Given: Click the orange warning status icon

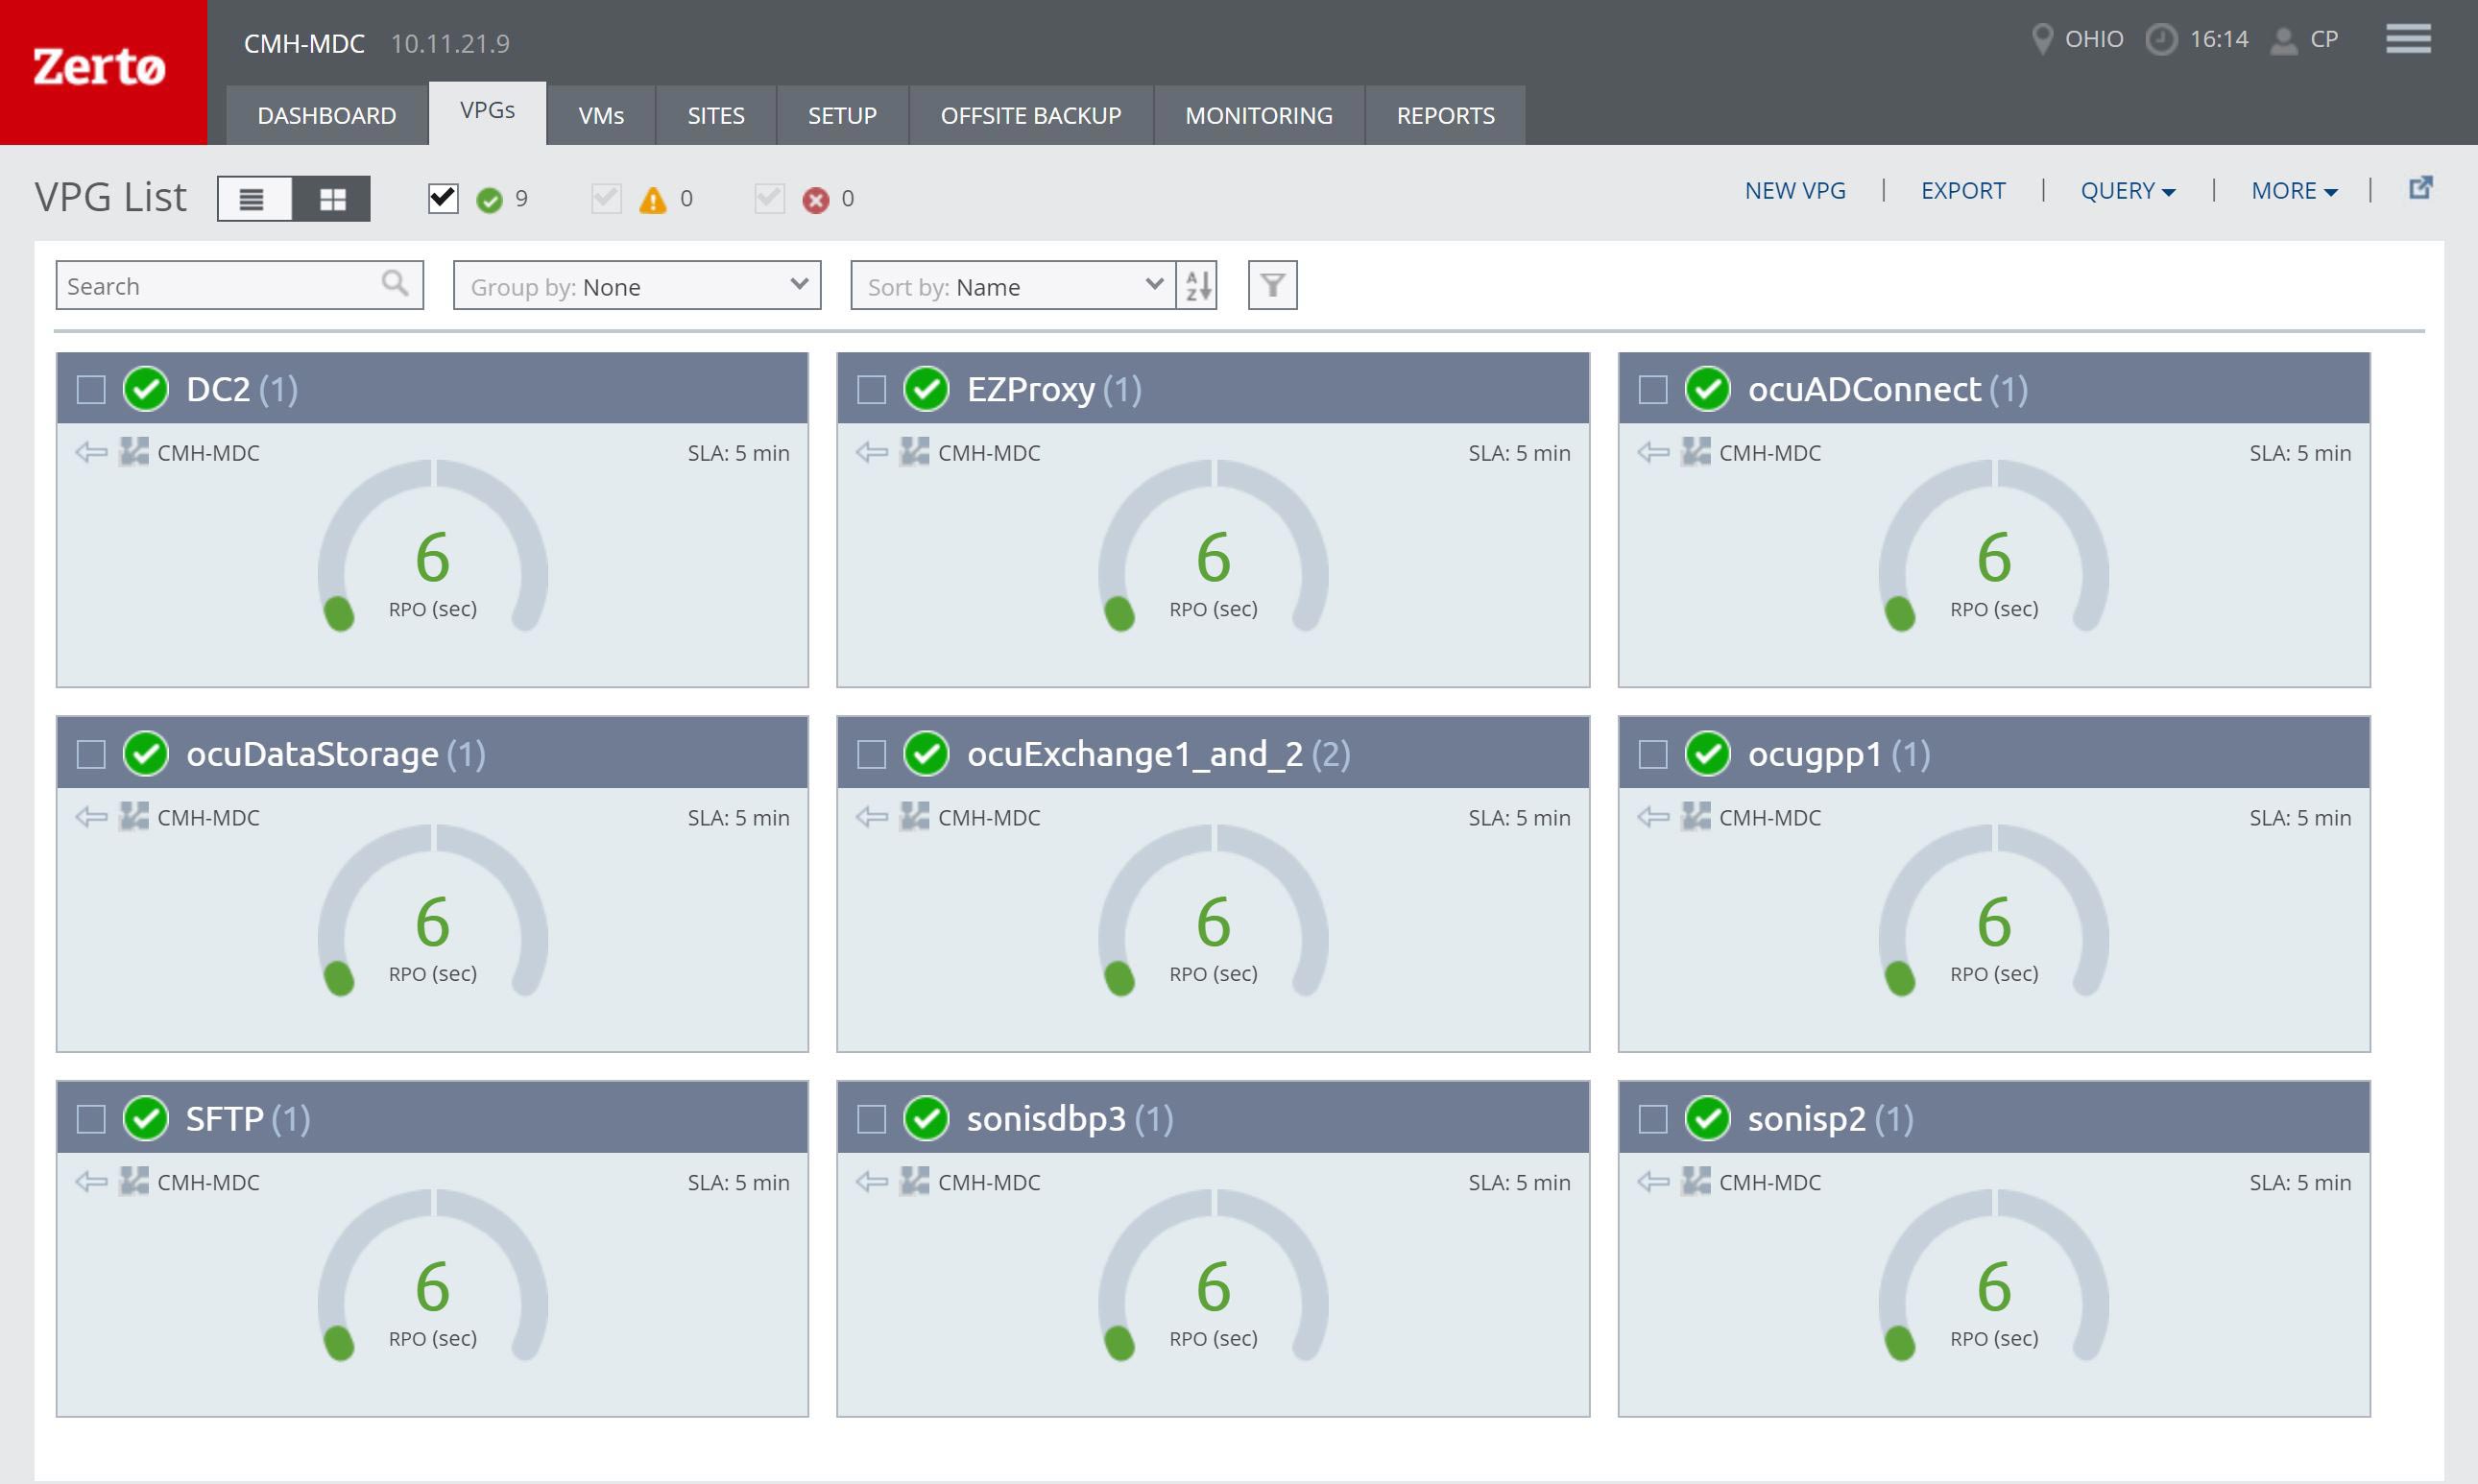Looking at the screenshot, I should (x=653, y=200).
